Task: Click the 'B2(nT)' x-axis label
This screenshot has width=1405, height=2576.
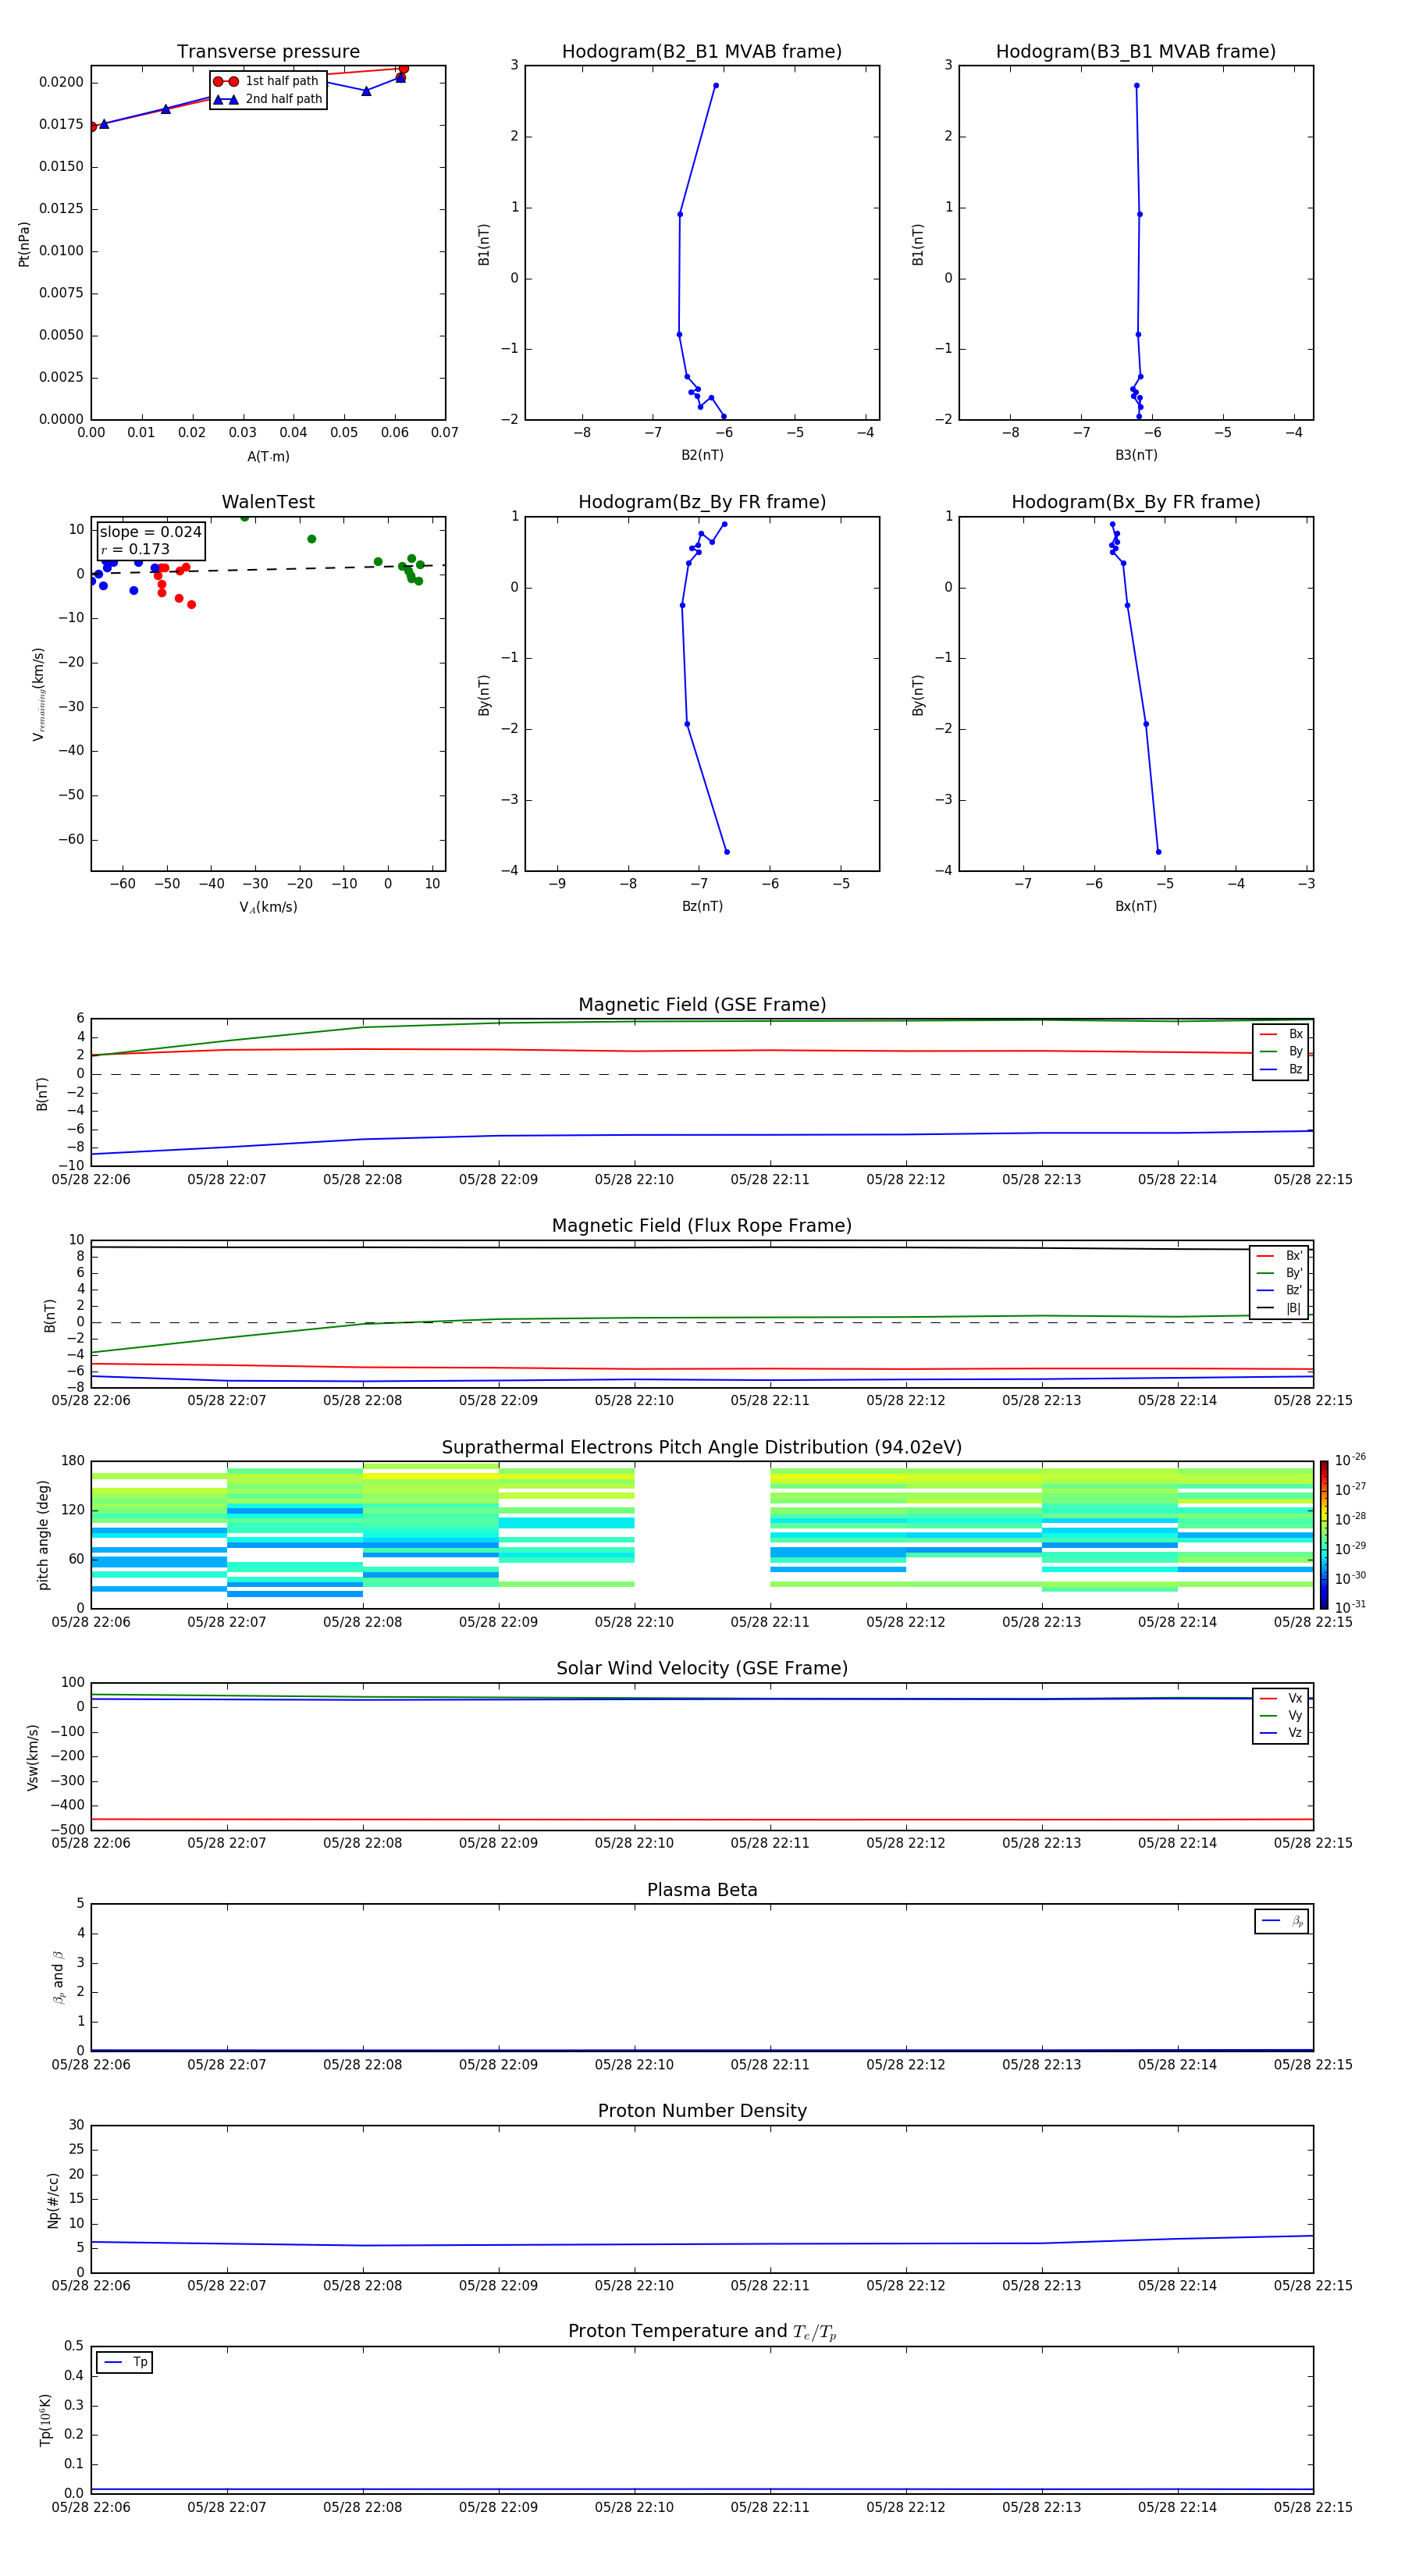Action: 702,455
